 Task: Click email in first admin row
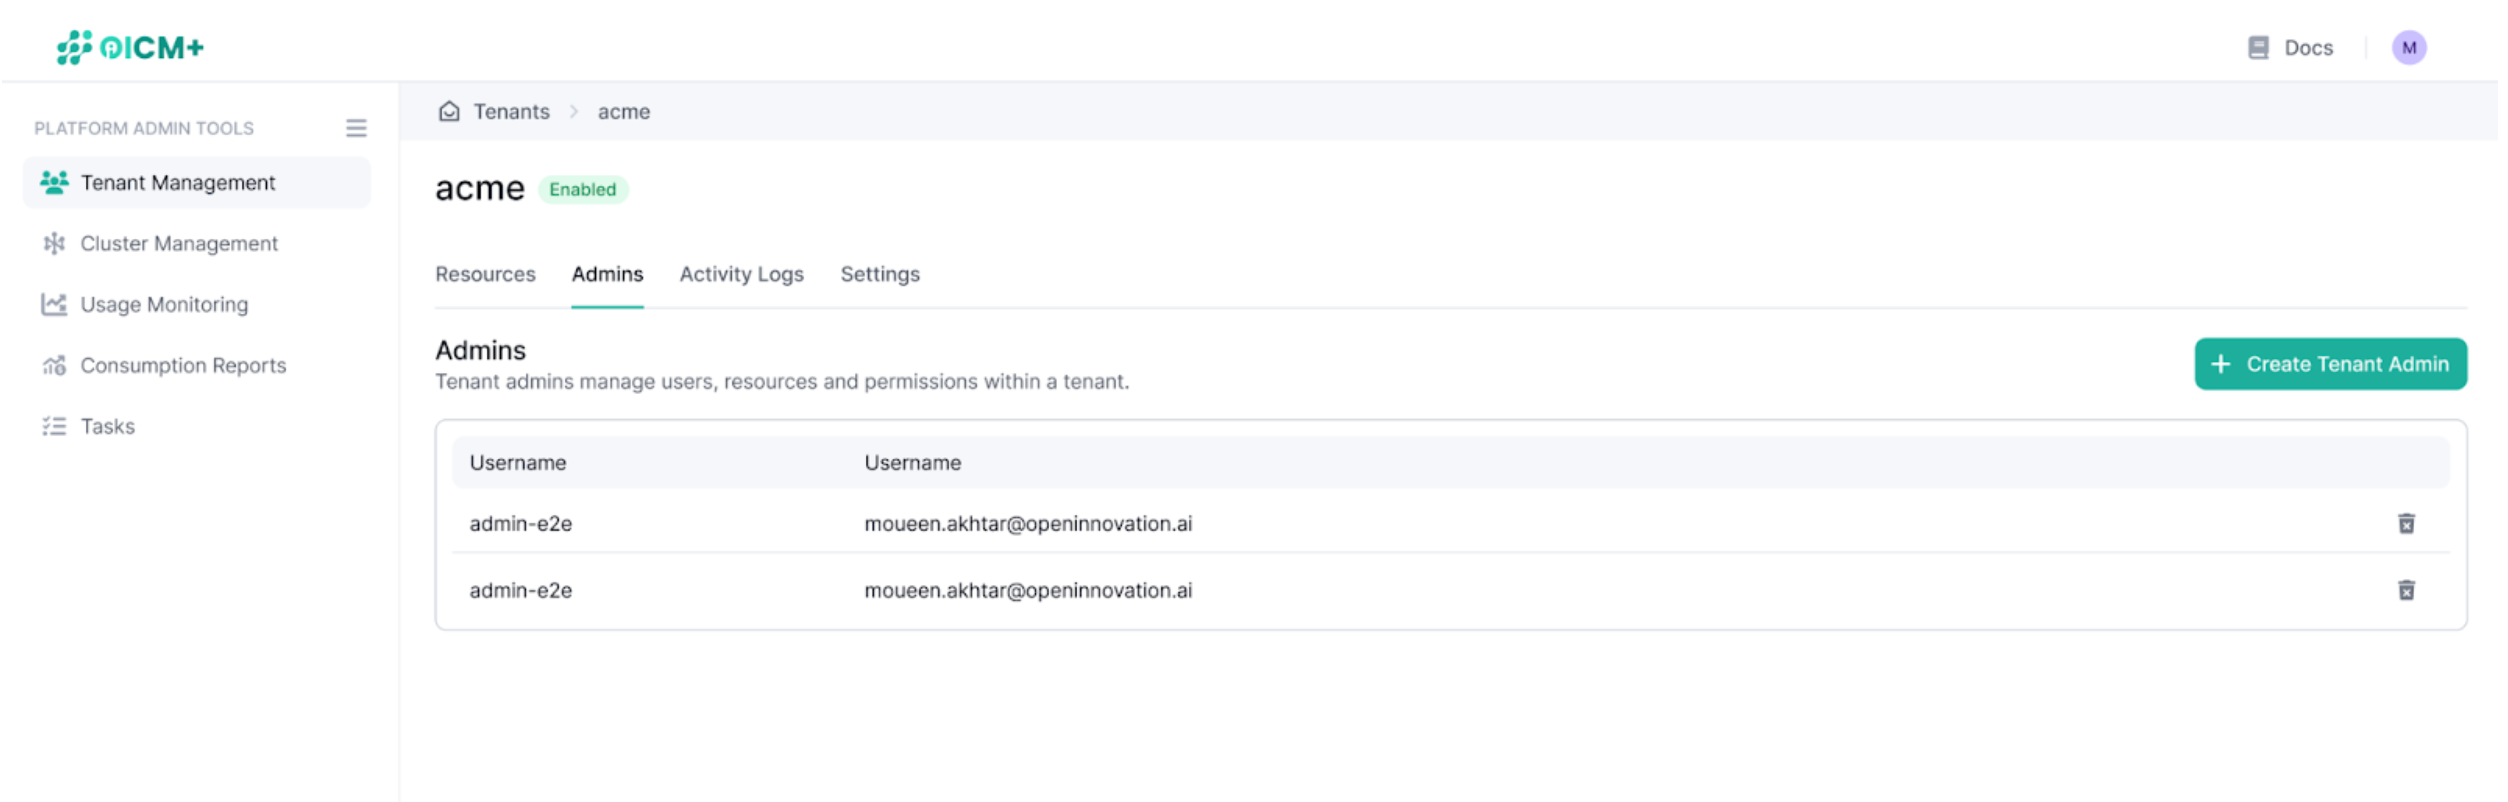coord(1028,524)
